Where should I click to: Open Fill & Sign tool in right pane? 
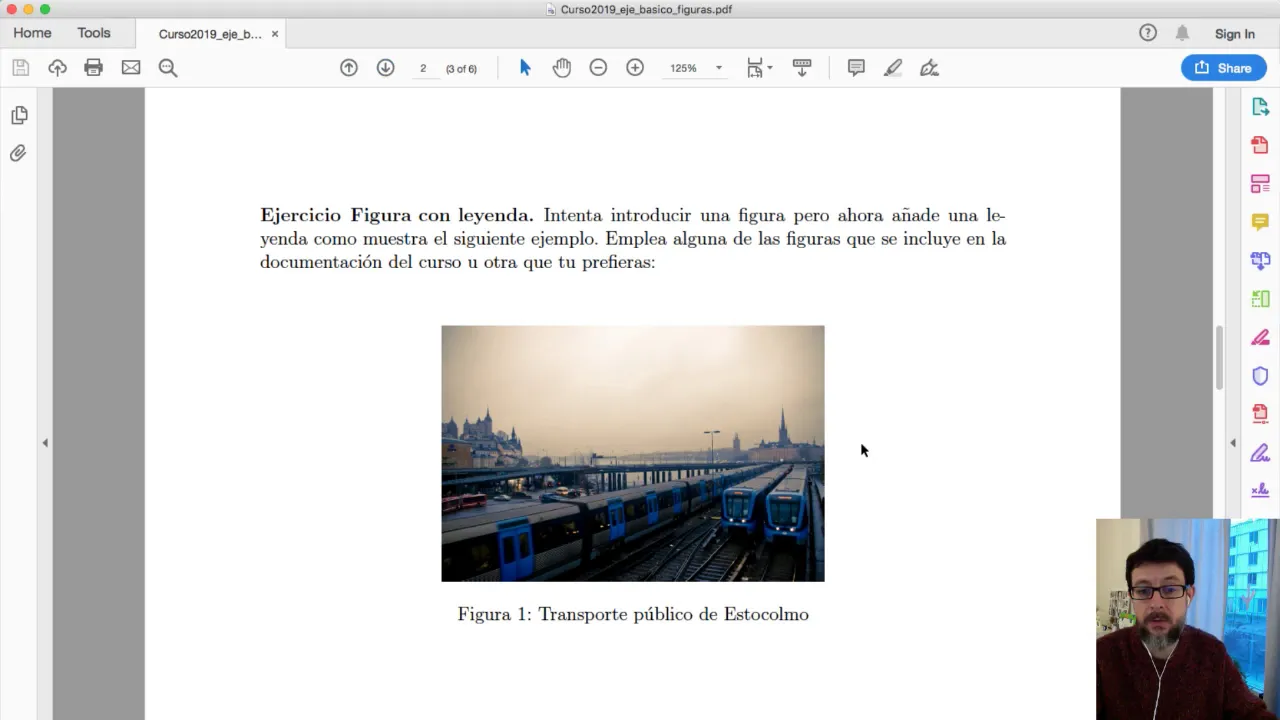[1260, 452]
